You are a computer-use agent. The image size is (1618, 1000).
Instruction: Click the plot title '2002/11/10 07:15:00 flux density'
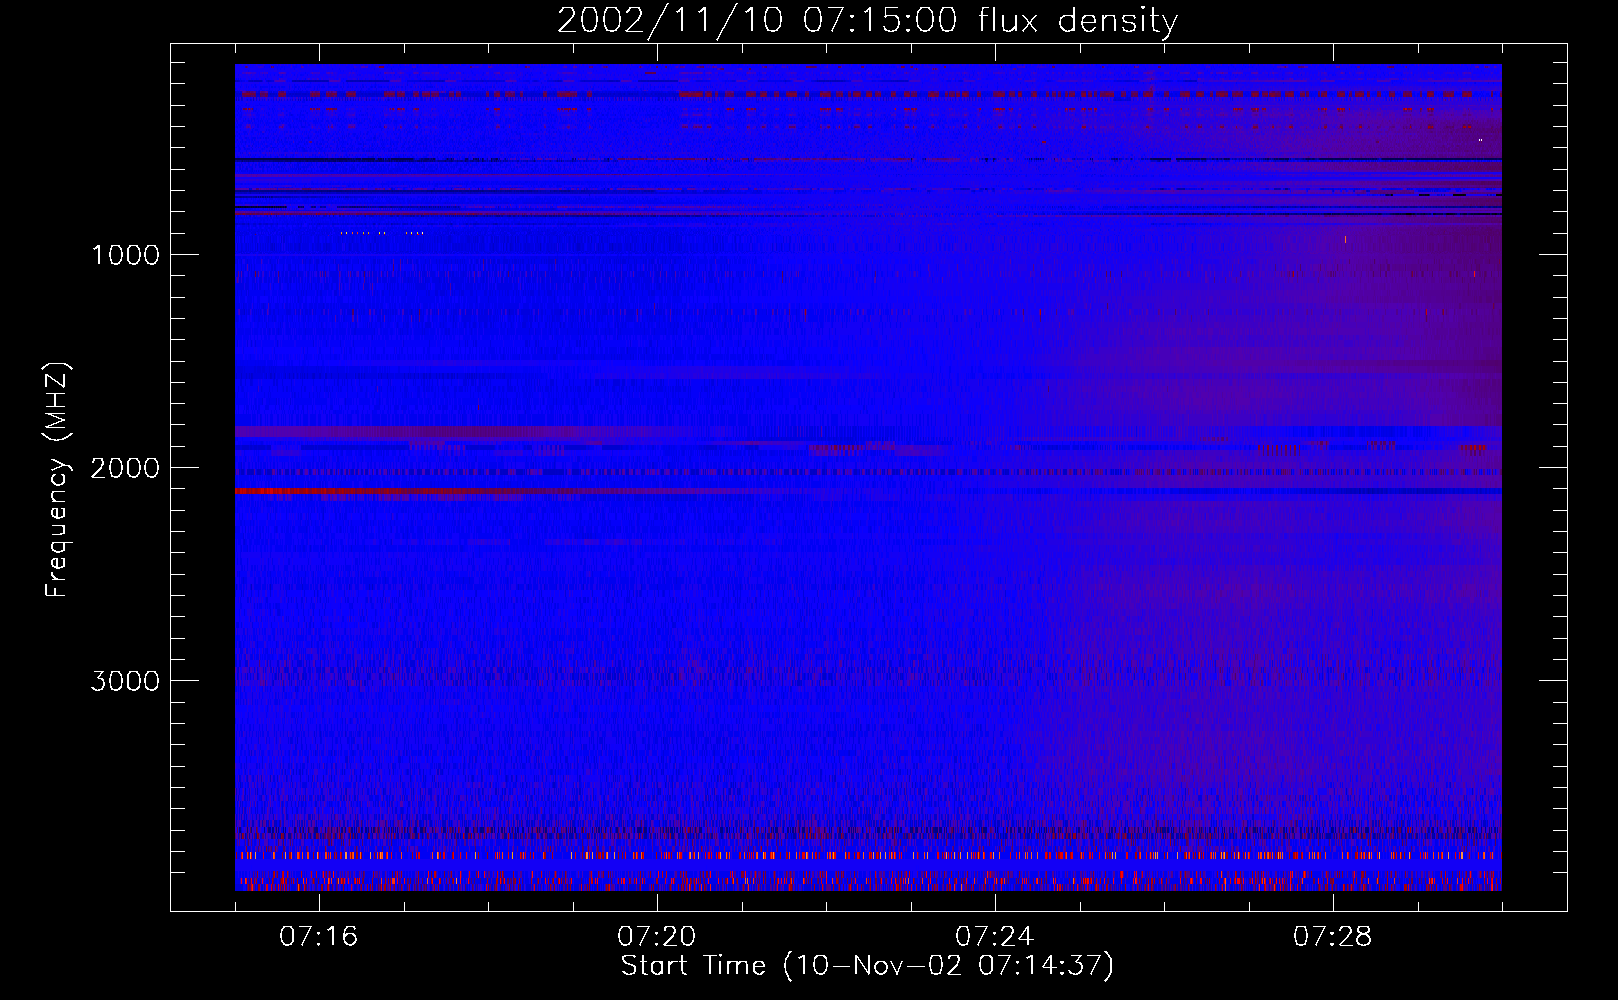click(867, 21)
